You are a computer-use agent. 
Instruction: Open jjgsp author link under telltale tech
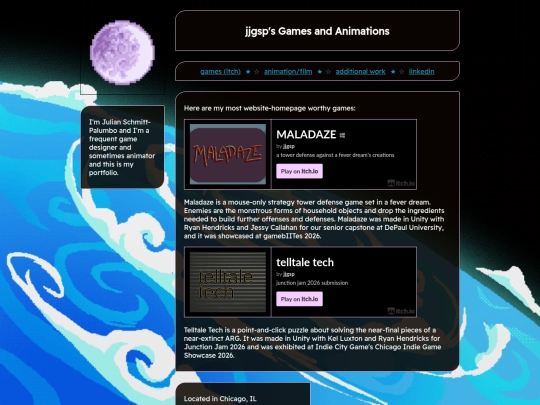[x=289, y=274]
